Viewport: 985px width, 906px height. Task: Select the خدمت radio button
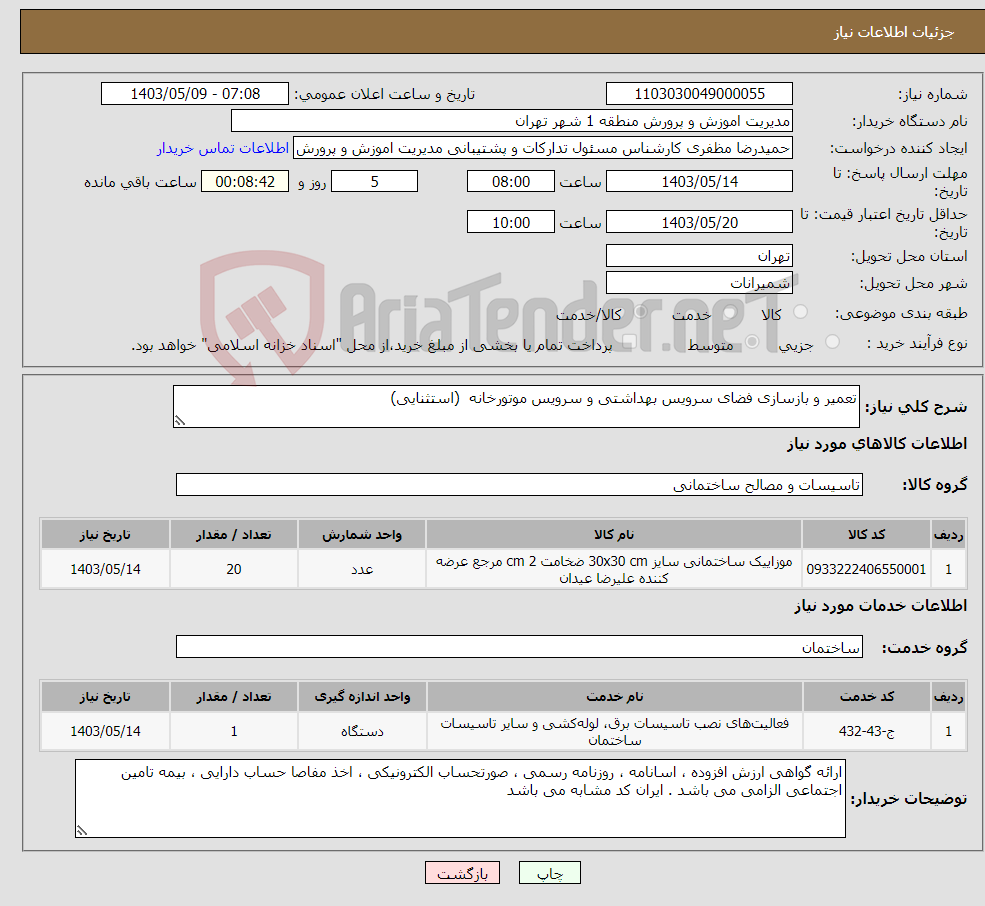730,312
